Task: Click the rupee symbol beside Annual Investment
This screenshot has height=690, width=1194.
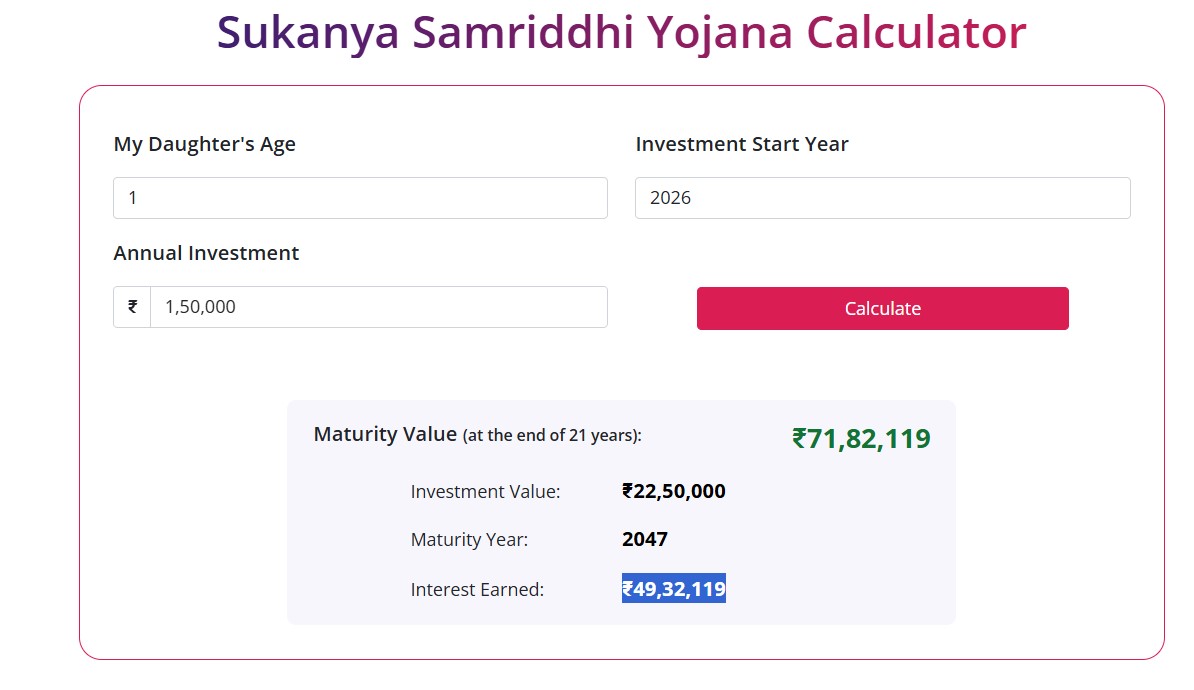Action: click(x=132, y=307)
